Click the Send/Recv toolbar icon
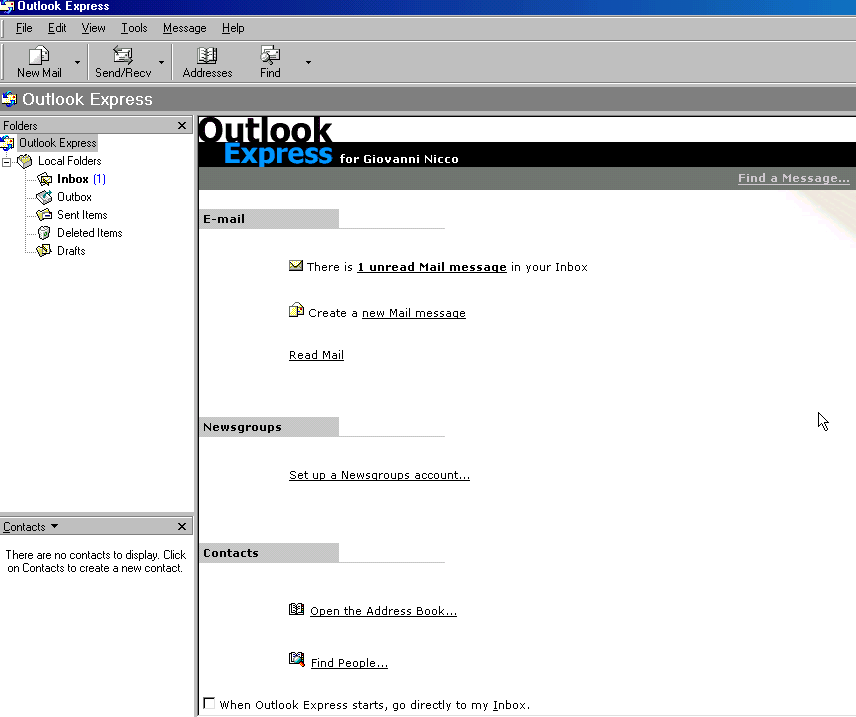This screenshot has height=717, width=856. point(123,56)
